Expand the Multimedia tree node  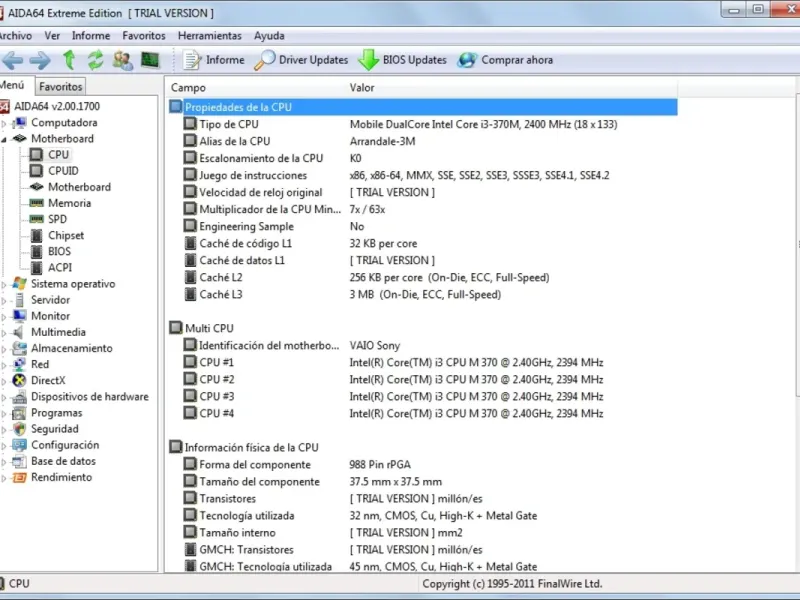4,333
